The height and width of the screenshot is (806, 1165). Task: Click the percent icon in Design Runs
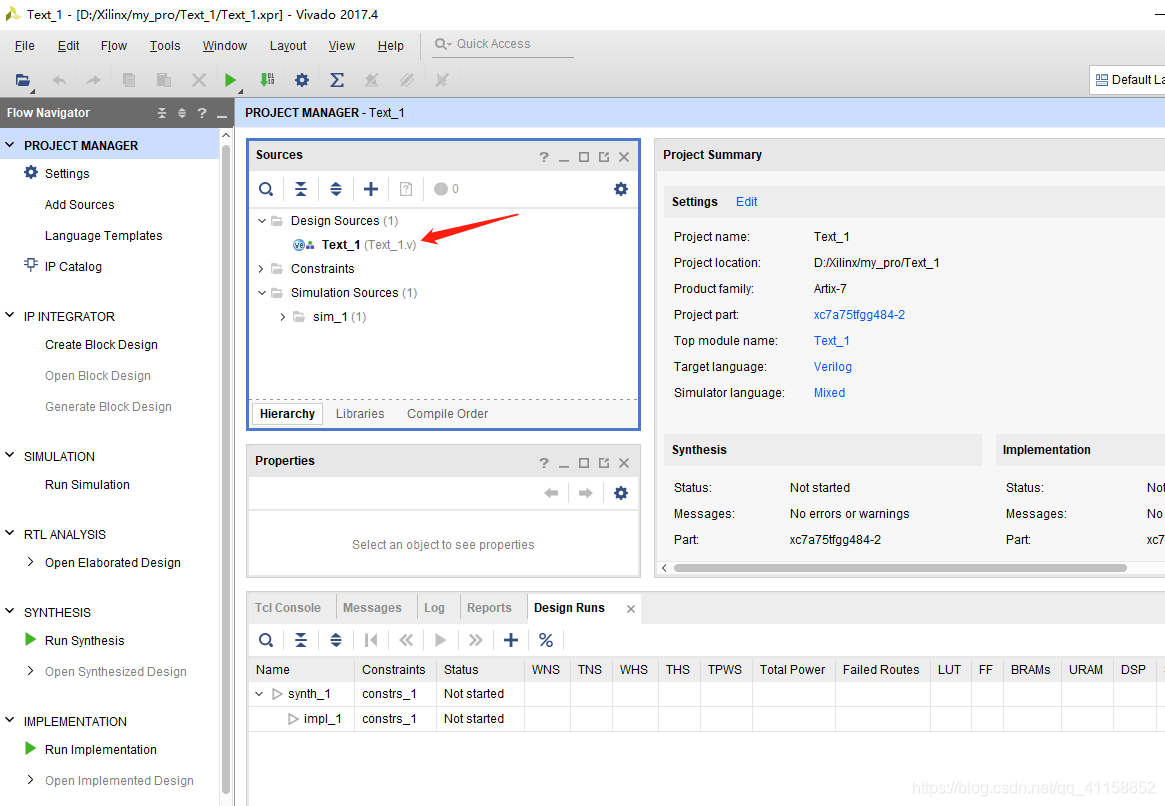point(546,640)
